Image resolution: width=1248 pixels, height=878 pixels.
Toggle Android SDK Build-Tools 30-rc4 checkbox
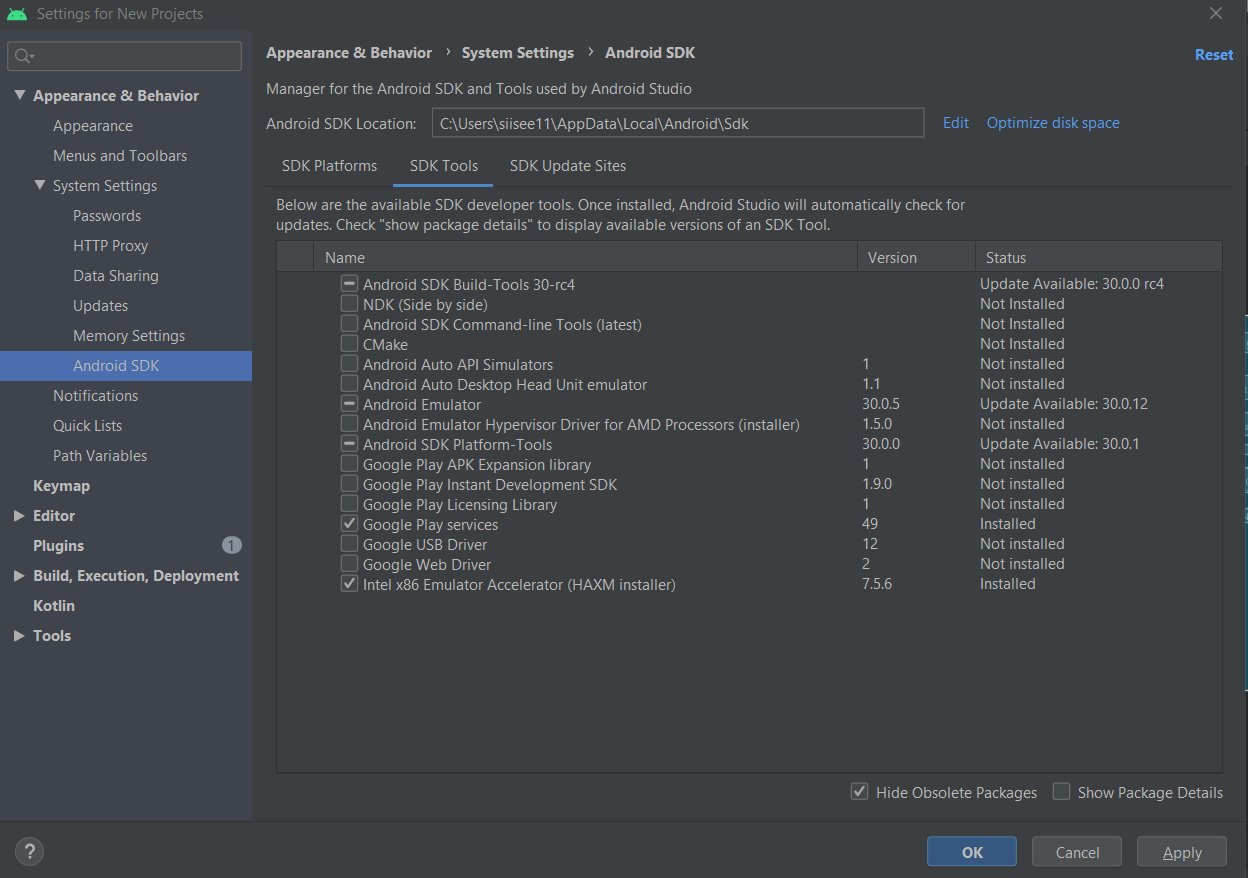[x=349, y=284]
